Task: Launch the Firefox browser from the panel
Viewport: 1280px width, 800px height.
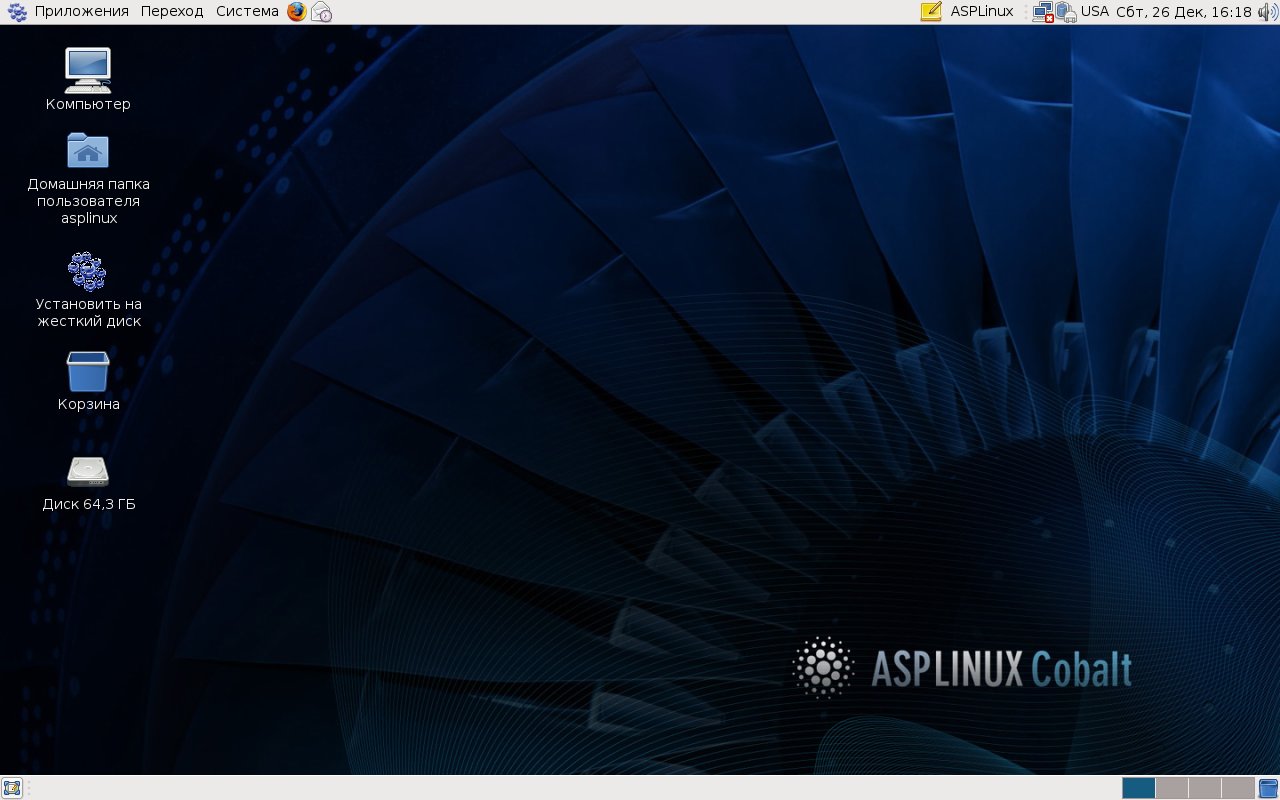Action: click(297, 12)
